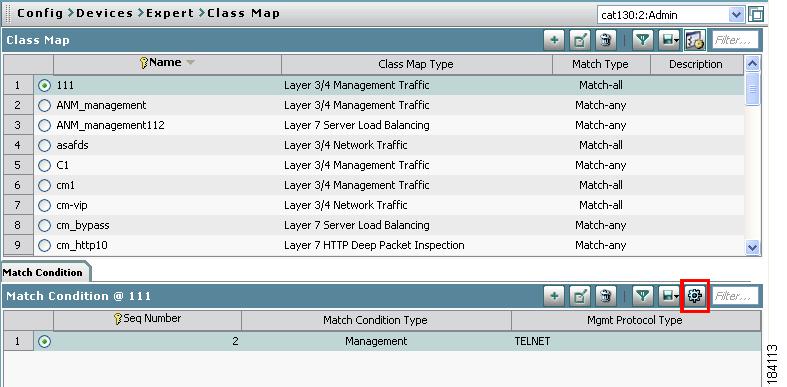Viewport: 787px width, 387px height.
Task: Open highlighted gear settings icon for Match Condition
Action: [x=695, y=296]
